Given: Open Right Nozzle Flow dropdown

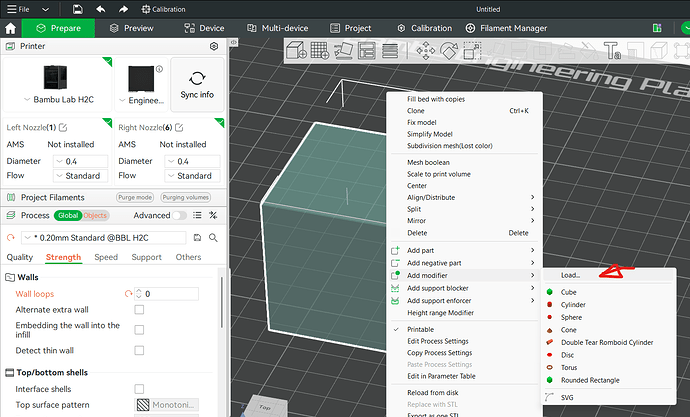Looking at the screenshot, I should (192, 176).
